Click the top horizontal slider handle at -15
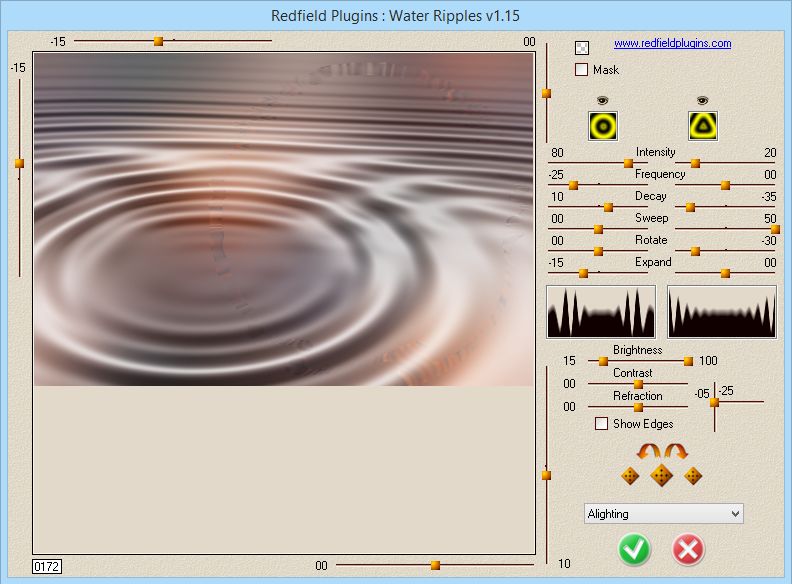Viewport: 792px width, 584px height. tap(158, 41)
